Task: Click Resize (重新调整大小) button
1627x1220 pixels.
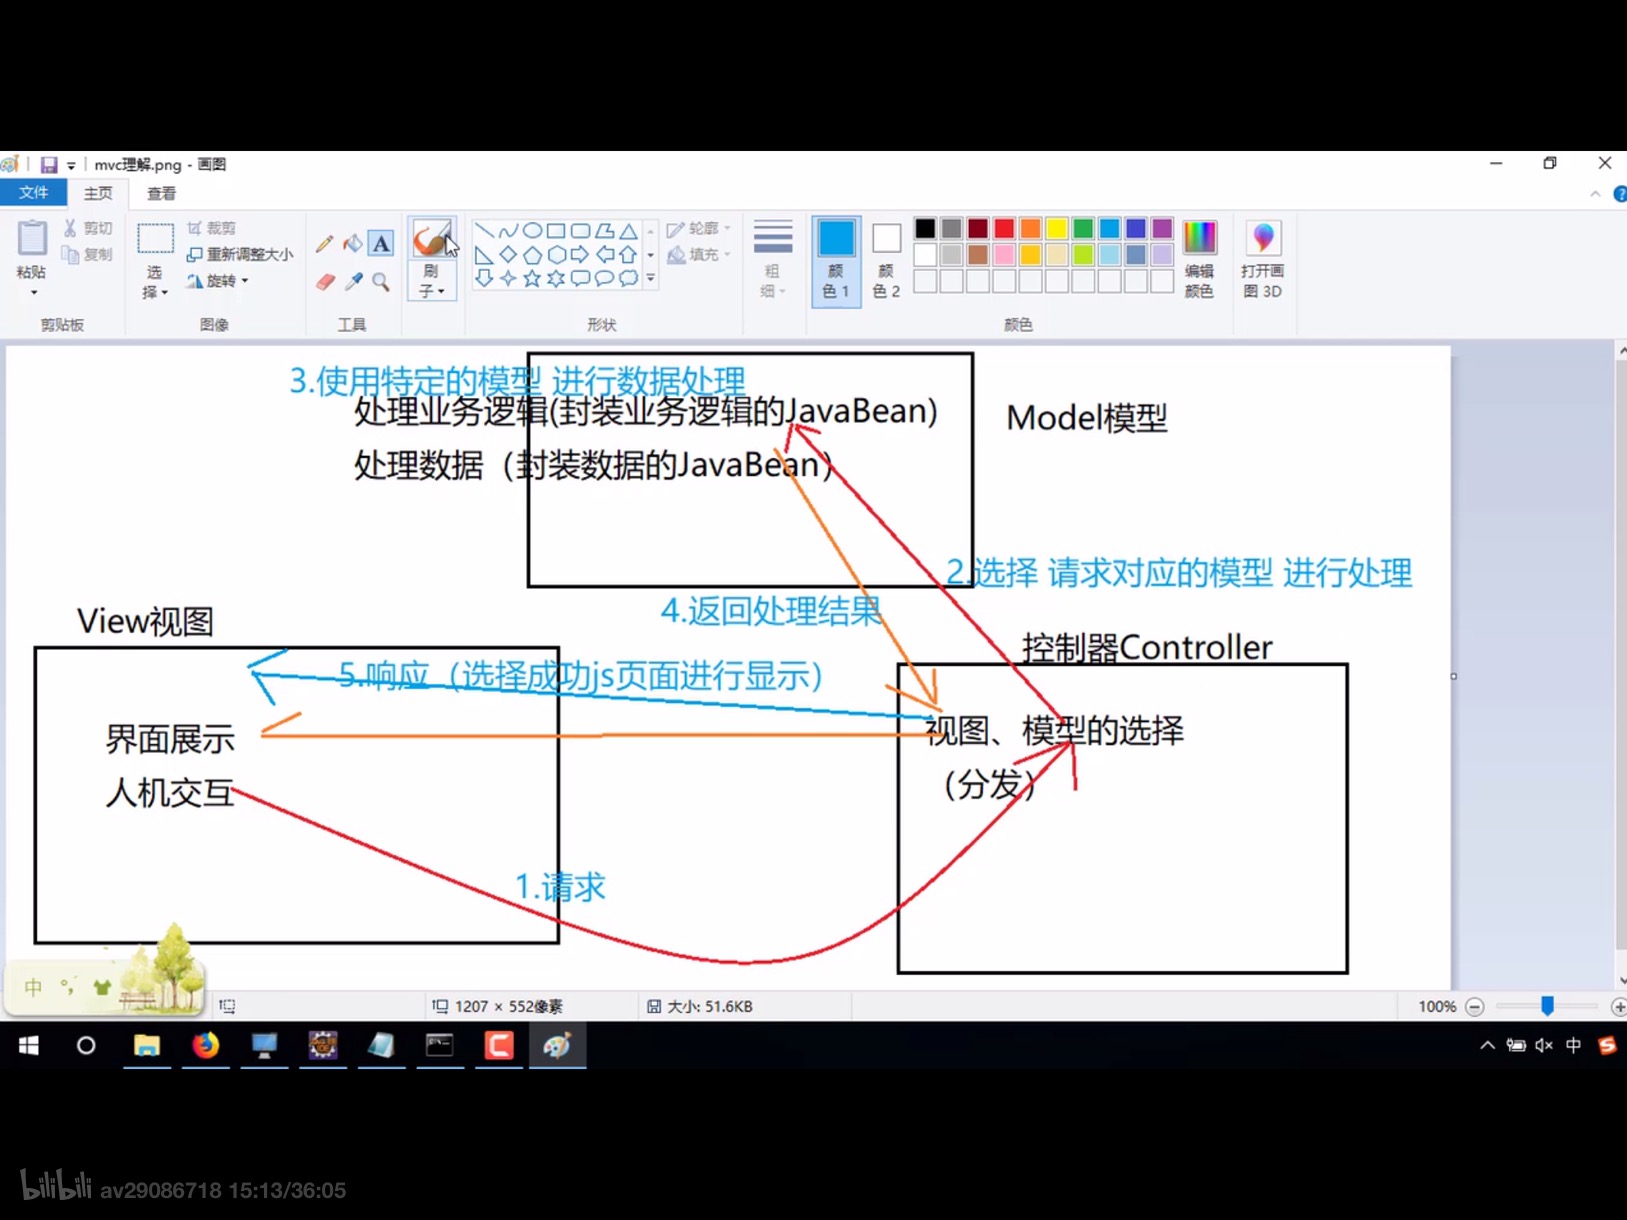Action: [x=240, y=254]
